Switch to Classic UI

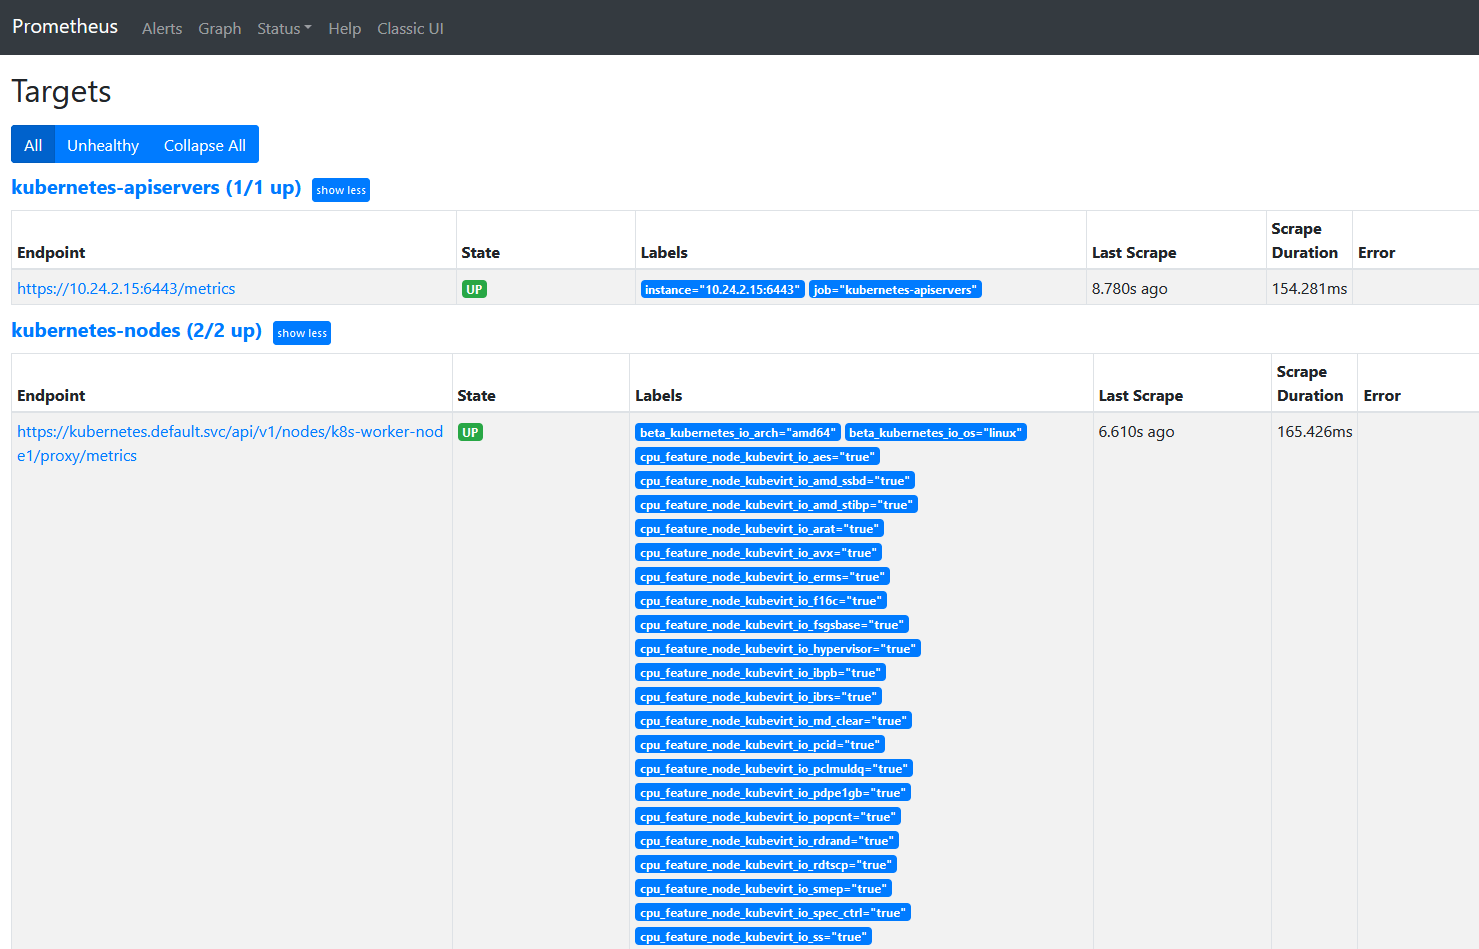(x=410, y=28)
